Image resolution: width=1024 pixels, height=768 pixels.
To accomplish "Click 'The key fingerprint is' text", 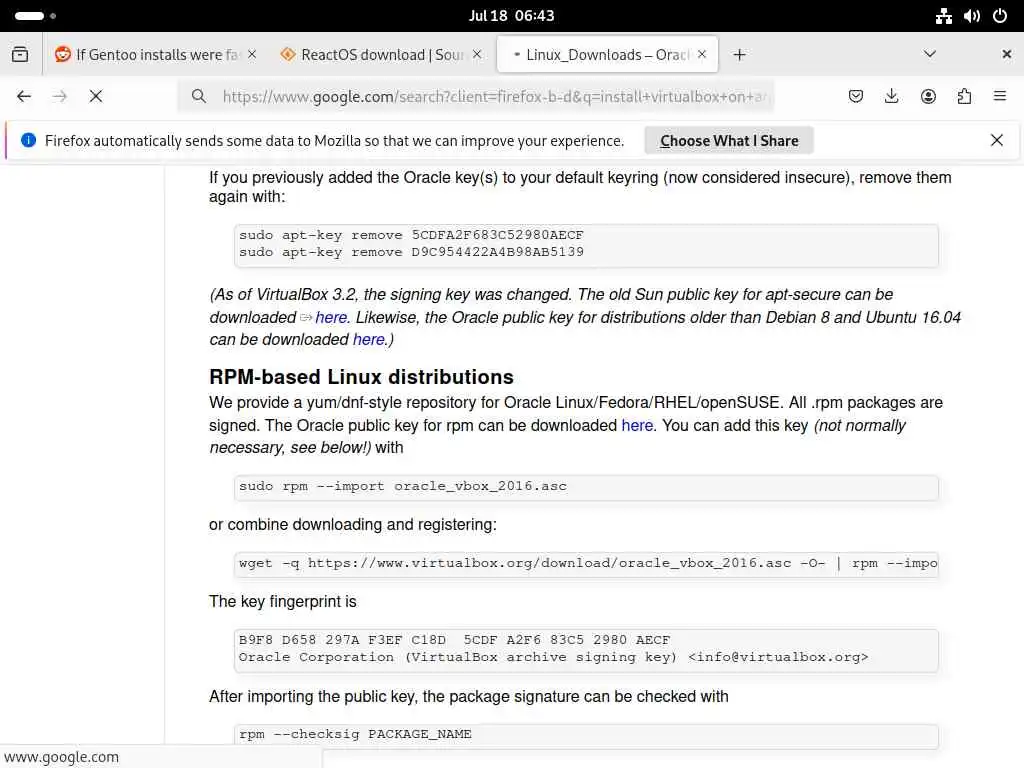I will point(283,601).
